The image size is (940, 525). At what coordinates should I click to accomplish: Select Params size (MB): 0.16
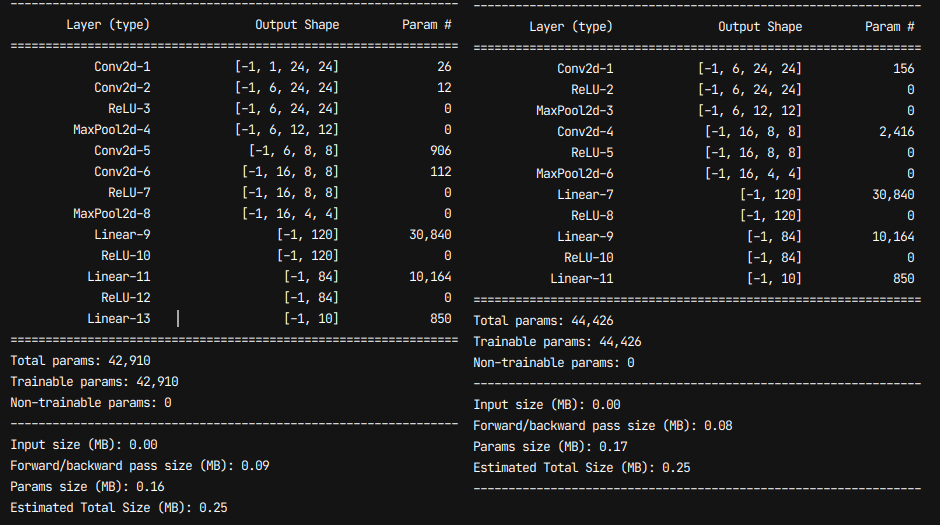coord(88,487)
